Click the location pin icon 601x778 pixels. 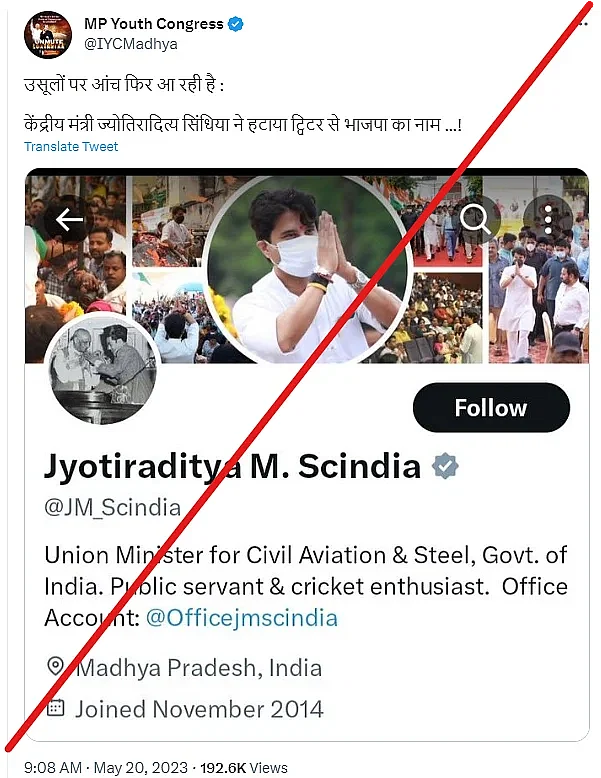56,667
